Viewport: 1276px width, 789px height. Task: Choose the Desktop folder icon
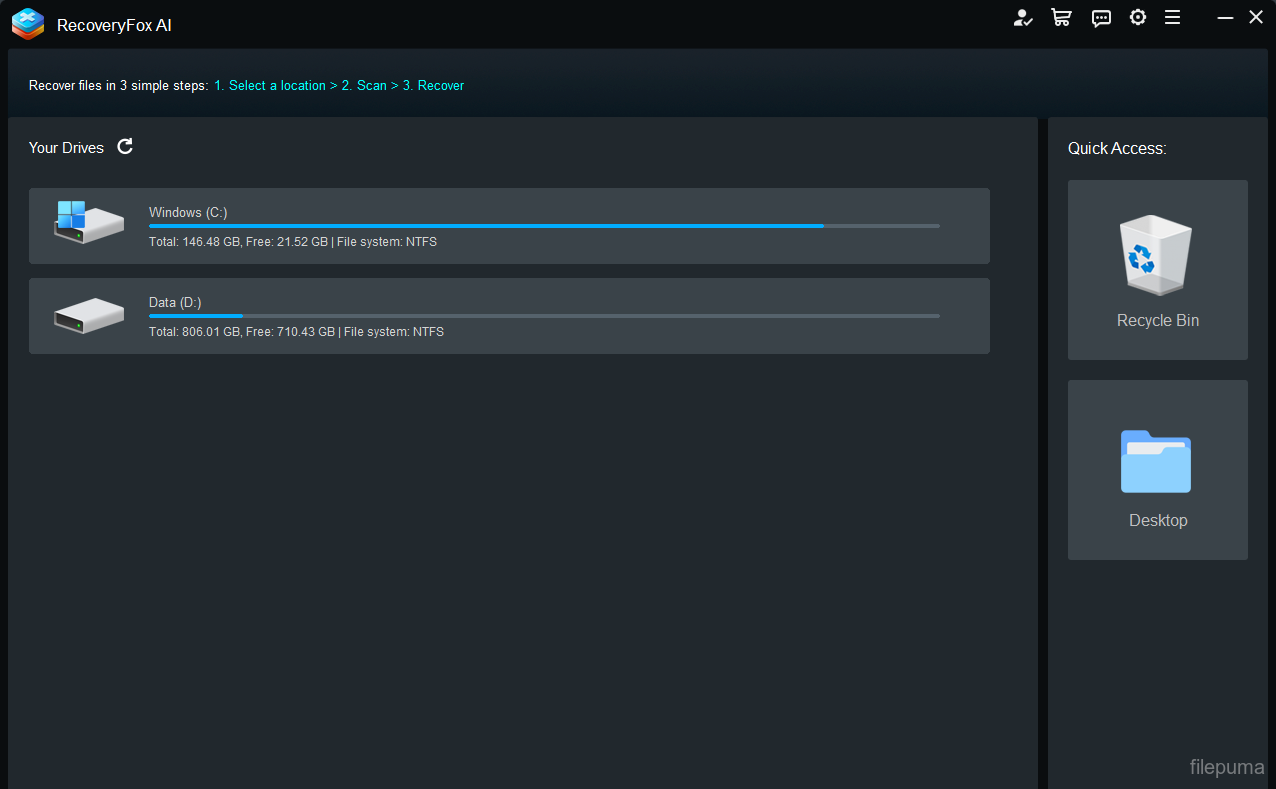pyautogui.click(x=1156, y=461)
